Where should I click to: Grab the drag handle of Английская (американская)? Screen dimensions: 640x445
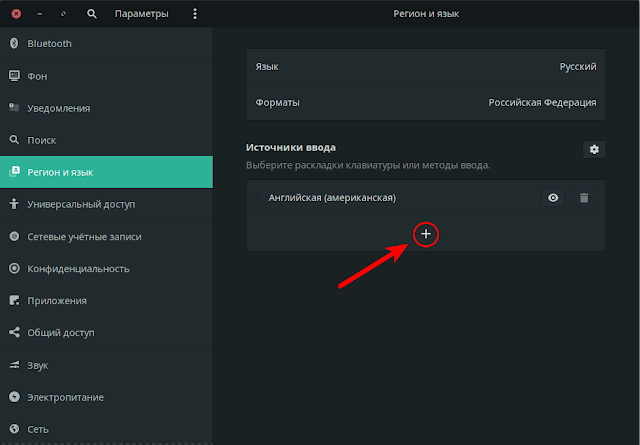point(256,198)
